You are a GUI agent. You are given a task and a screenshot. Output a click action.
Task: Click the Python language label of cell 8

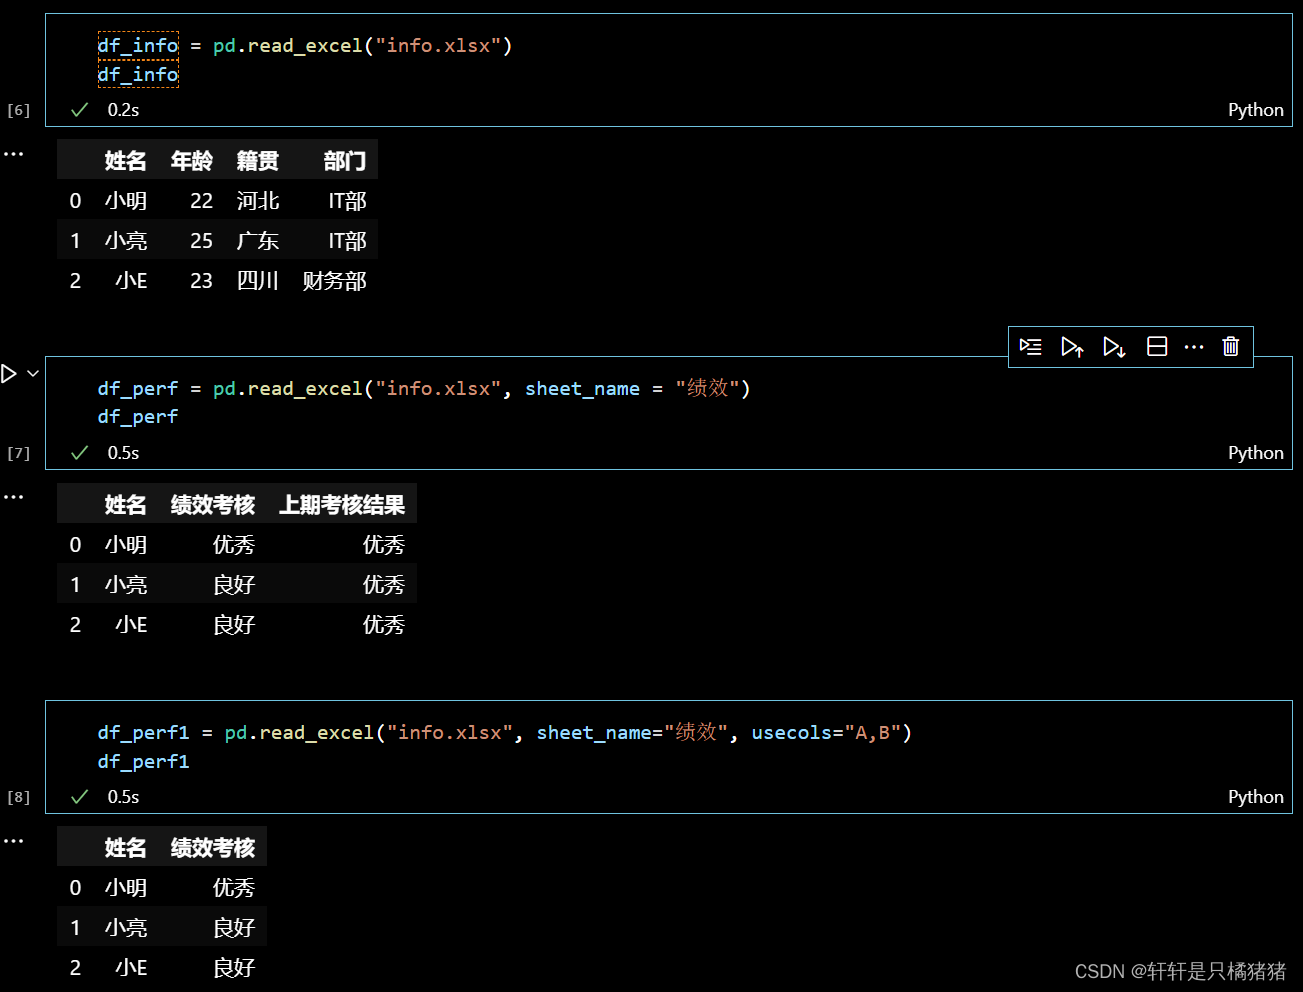pyautogui.click(x=1256, y=797)
